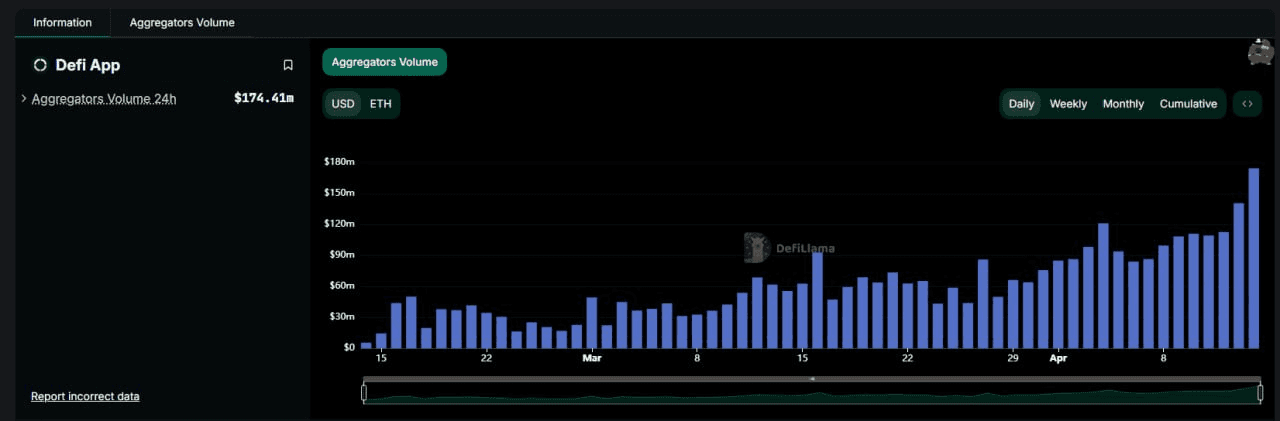The height and width of the screenshot is (421, 1280).
Task: Click the 29 x-axis date label
Action: coord(1013,358)
